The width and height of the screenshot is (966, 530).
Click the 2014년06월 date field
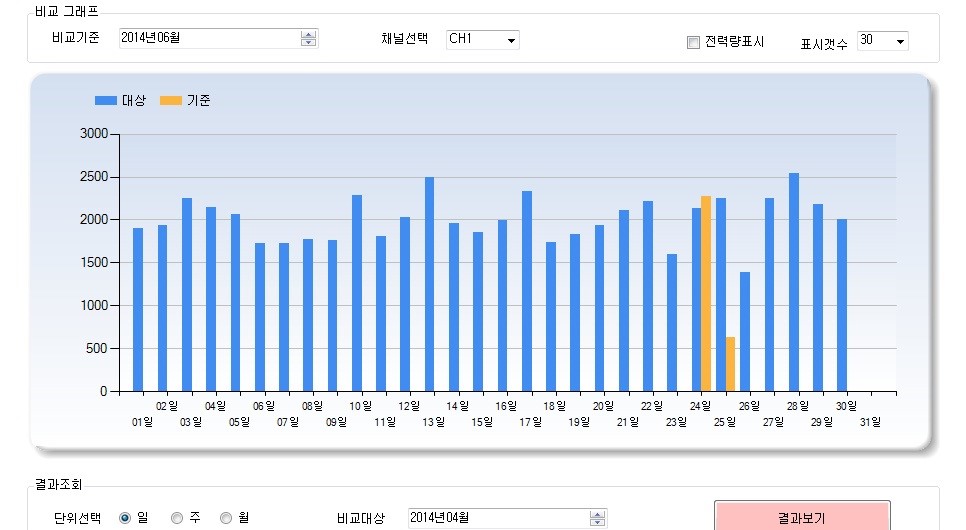click(x=218, y=38)
